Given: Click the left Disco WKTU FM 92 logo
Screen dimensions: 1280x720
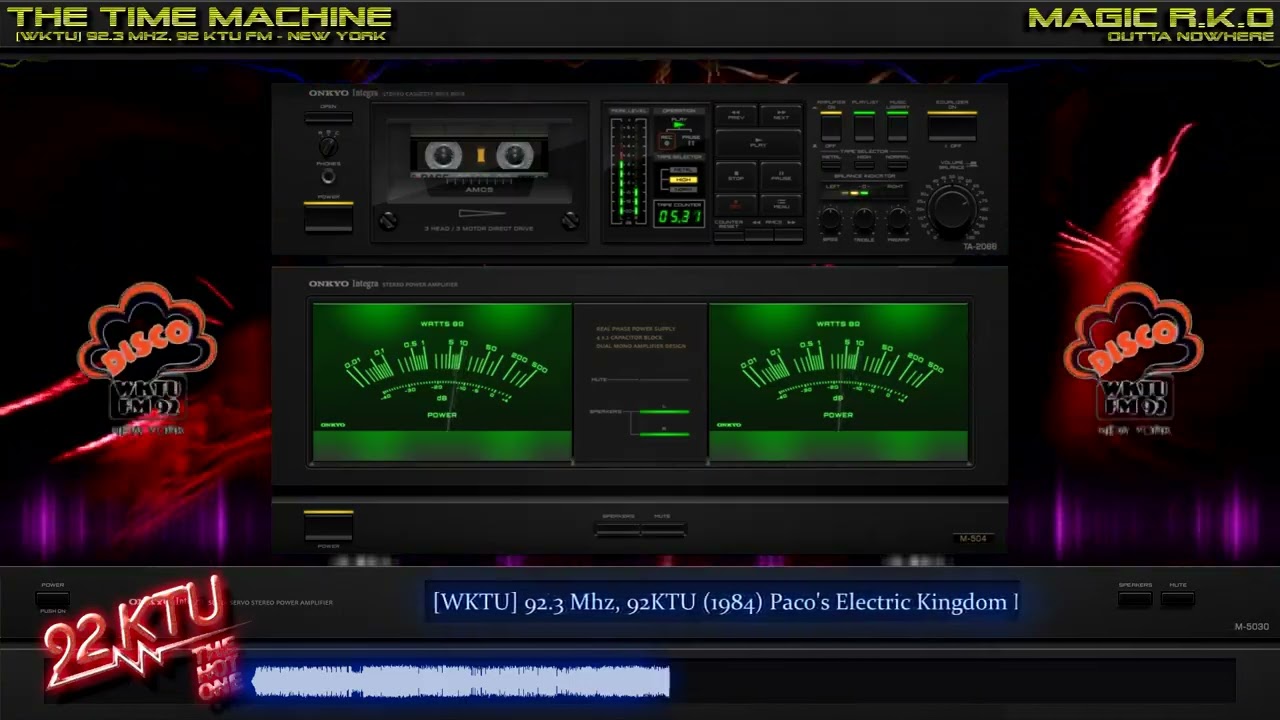Looking at the screenshot, I should pos(148,358).
